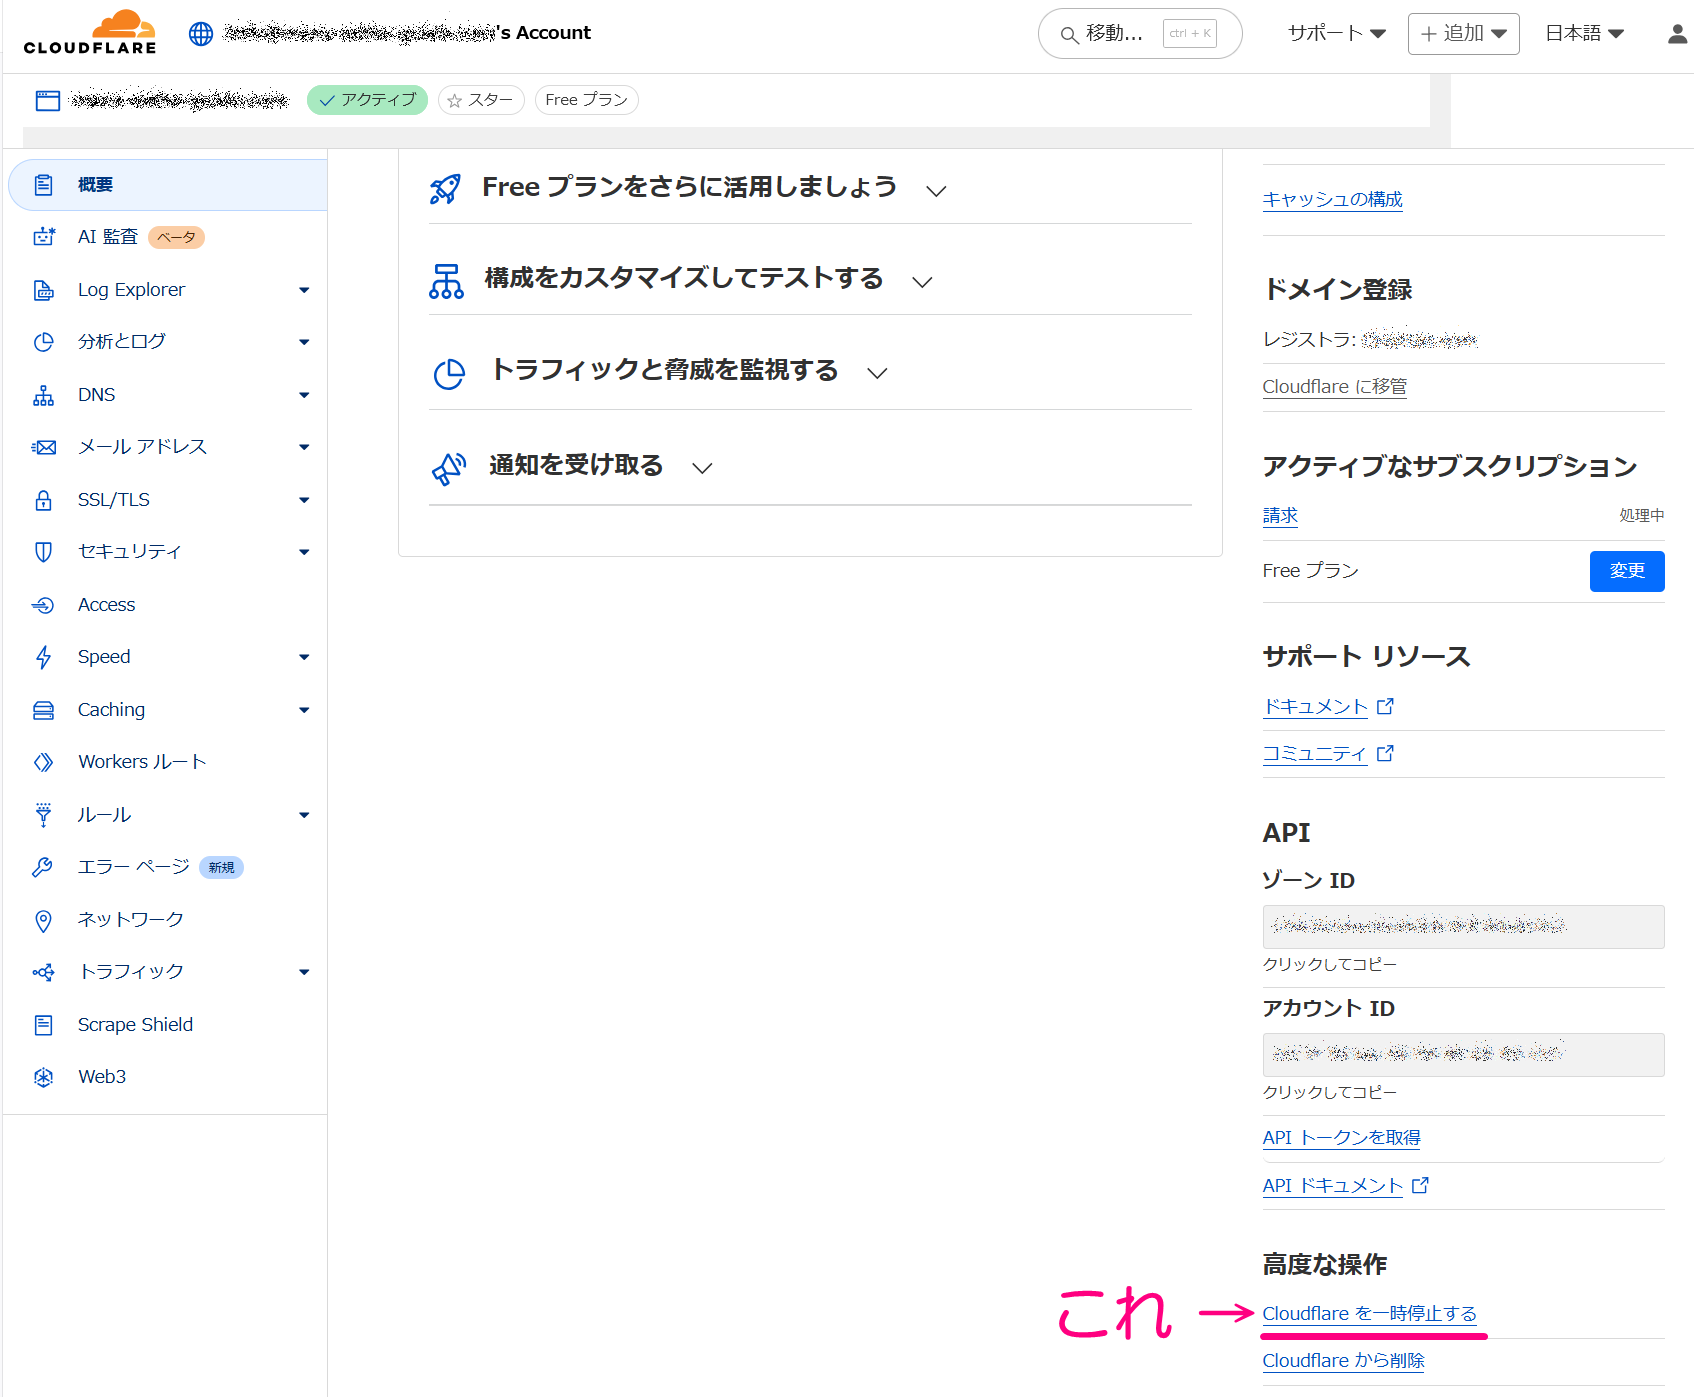Viewport: 1694px width, 1397px height.
Task: Click the 分析とログ chart icon
Action: [x=43, y=342]
